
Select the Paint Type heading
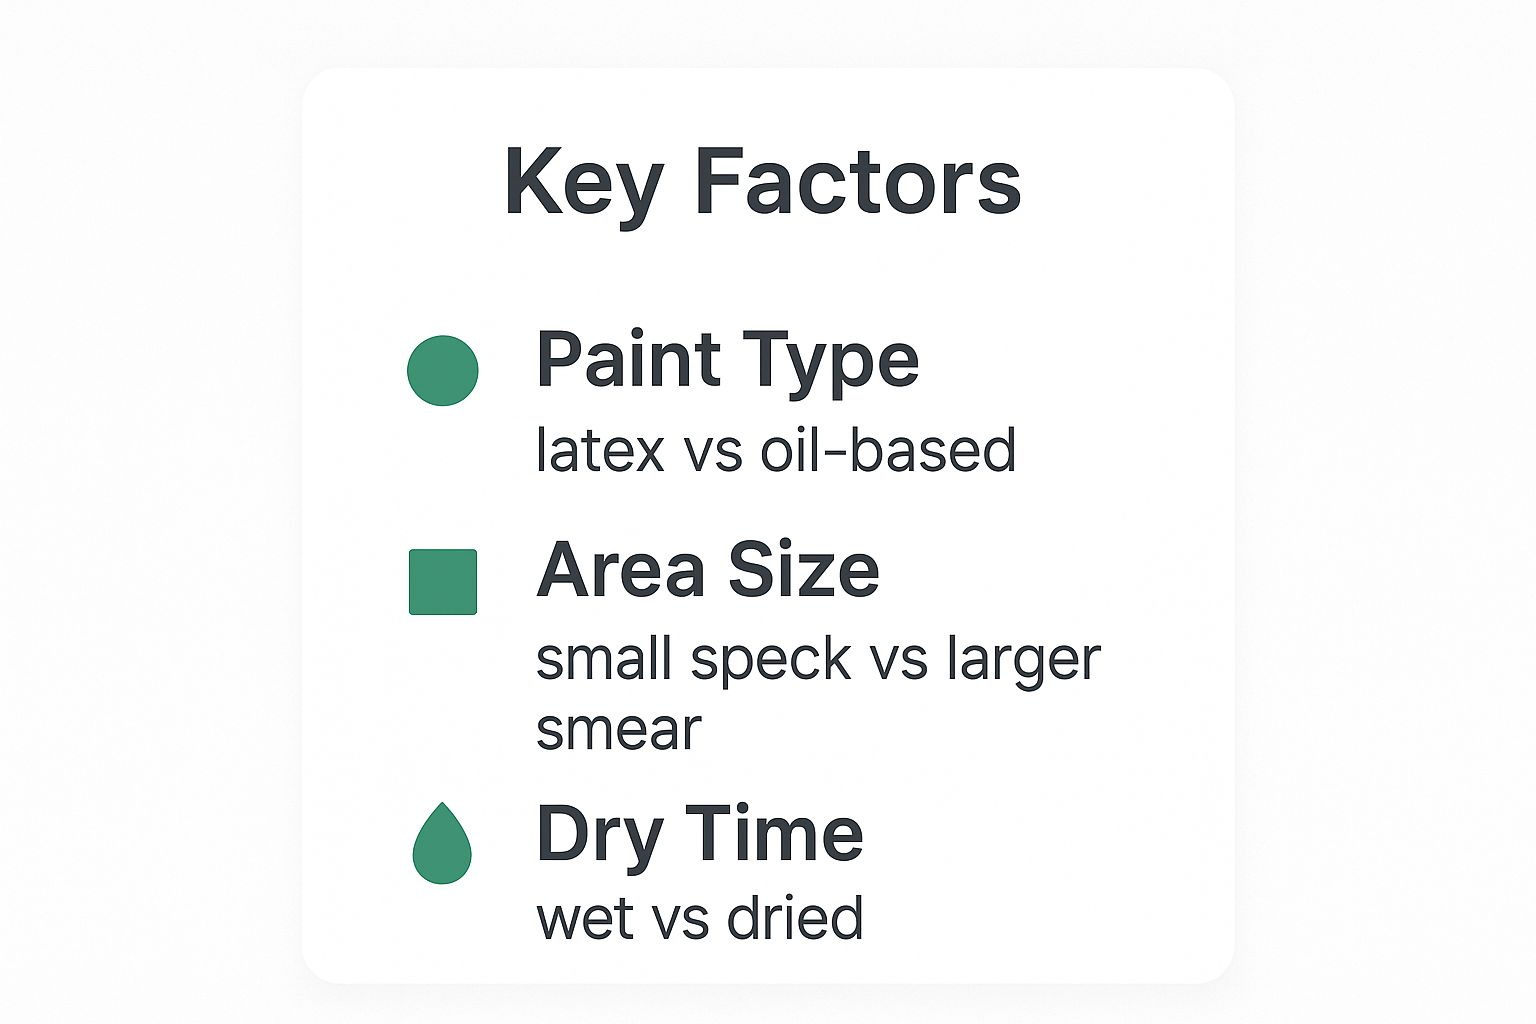727,360
